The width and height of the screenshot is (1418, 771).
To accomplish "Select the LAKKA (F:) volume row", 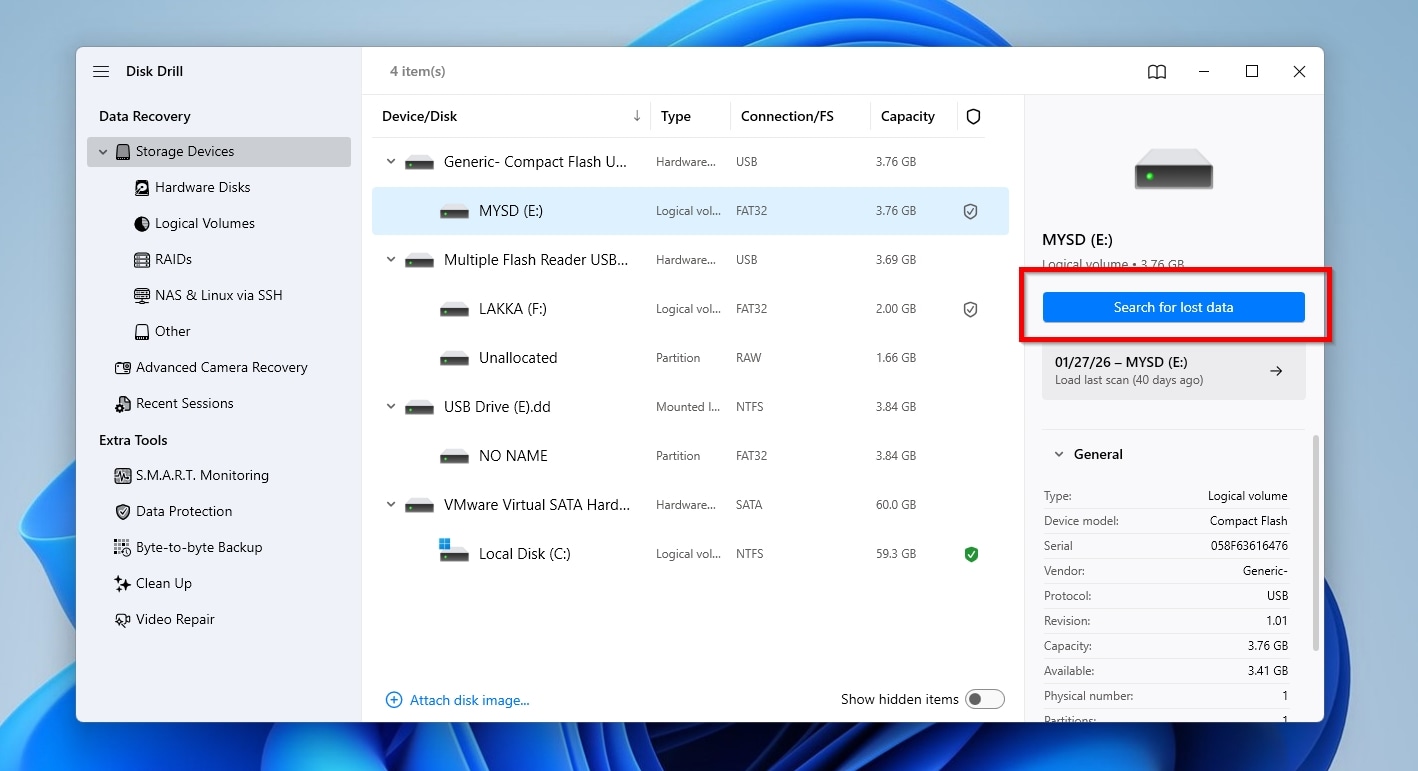I will point(690,310).
